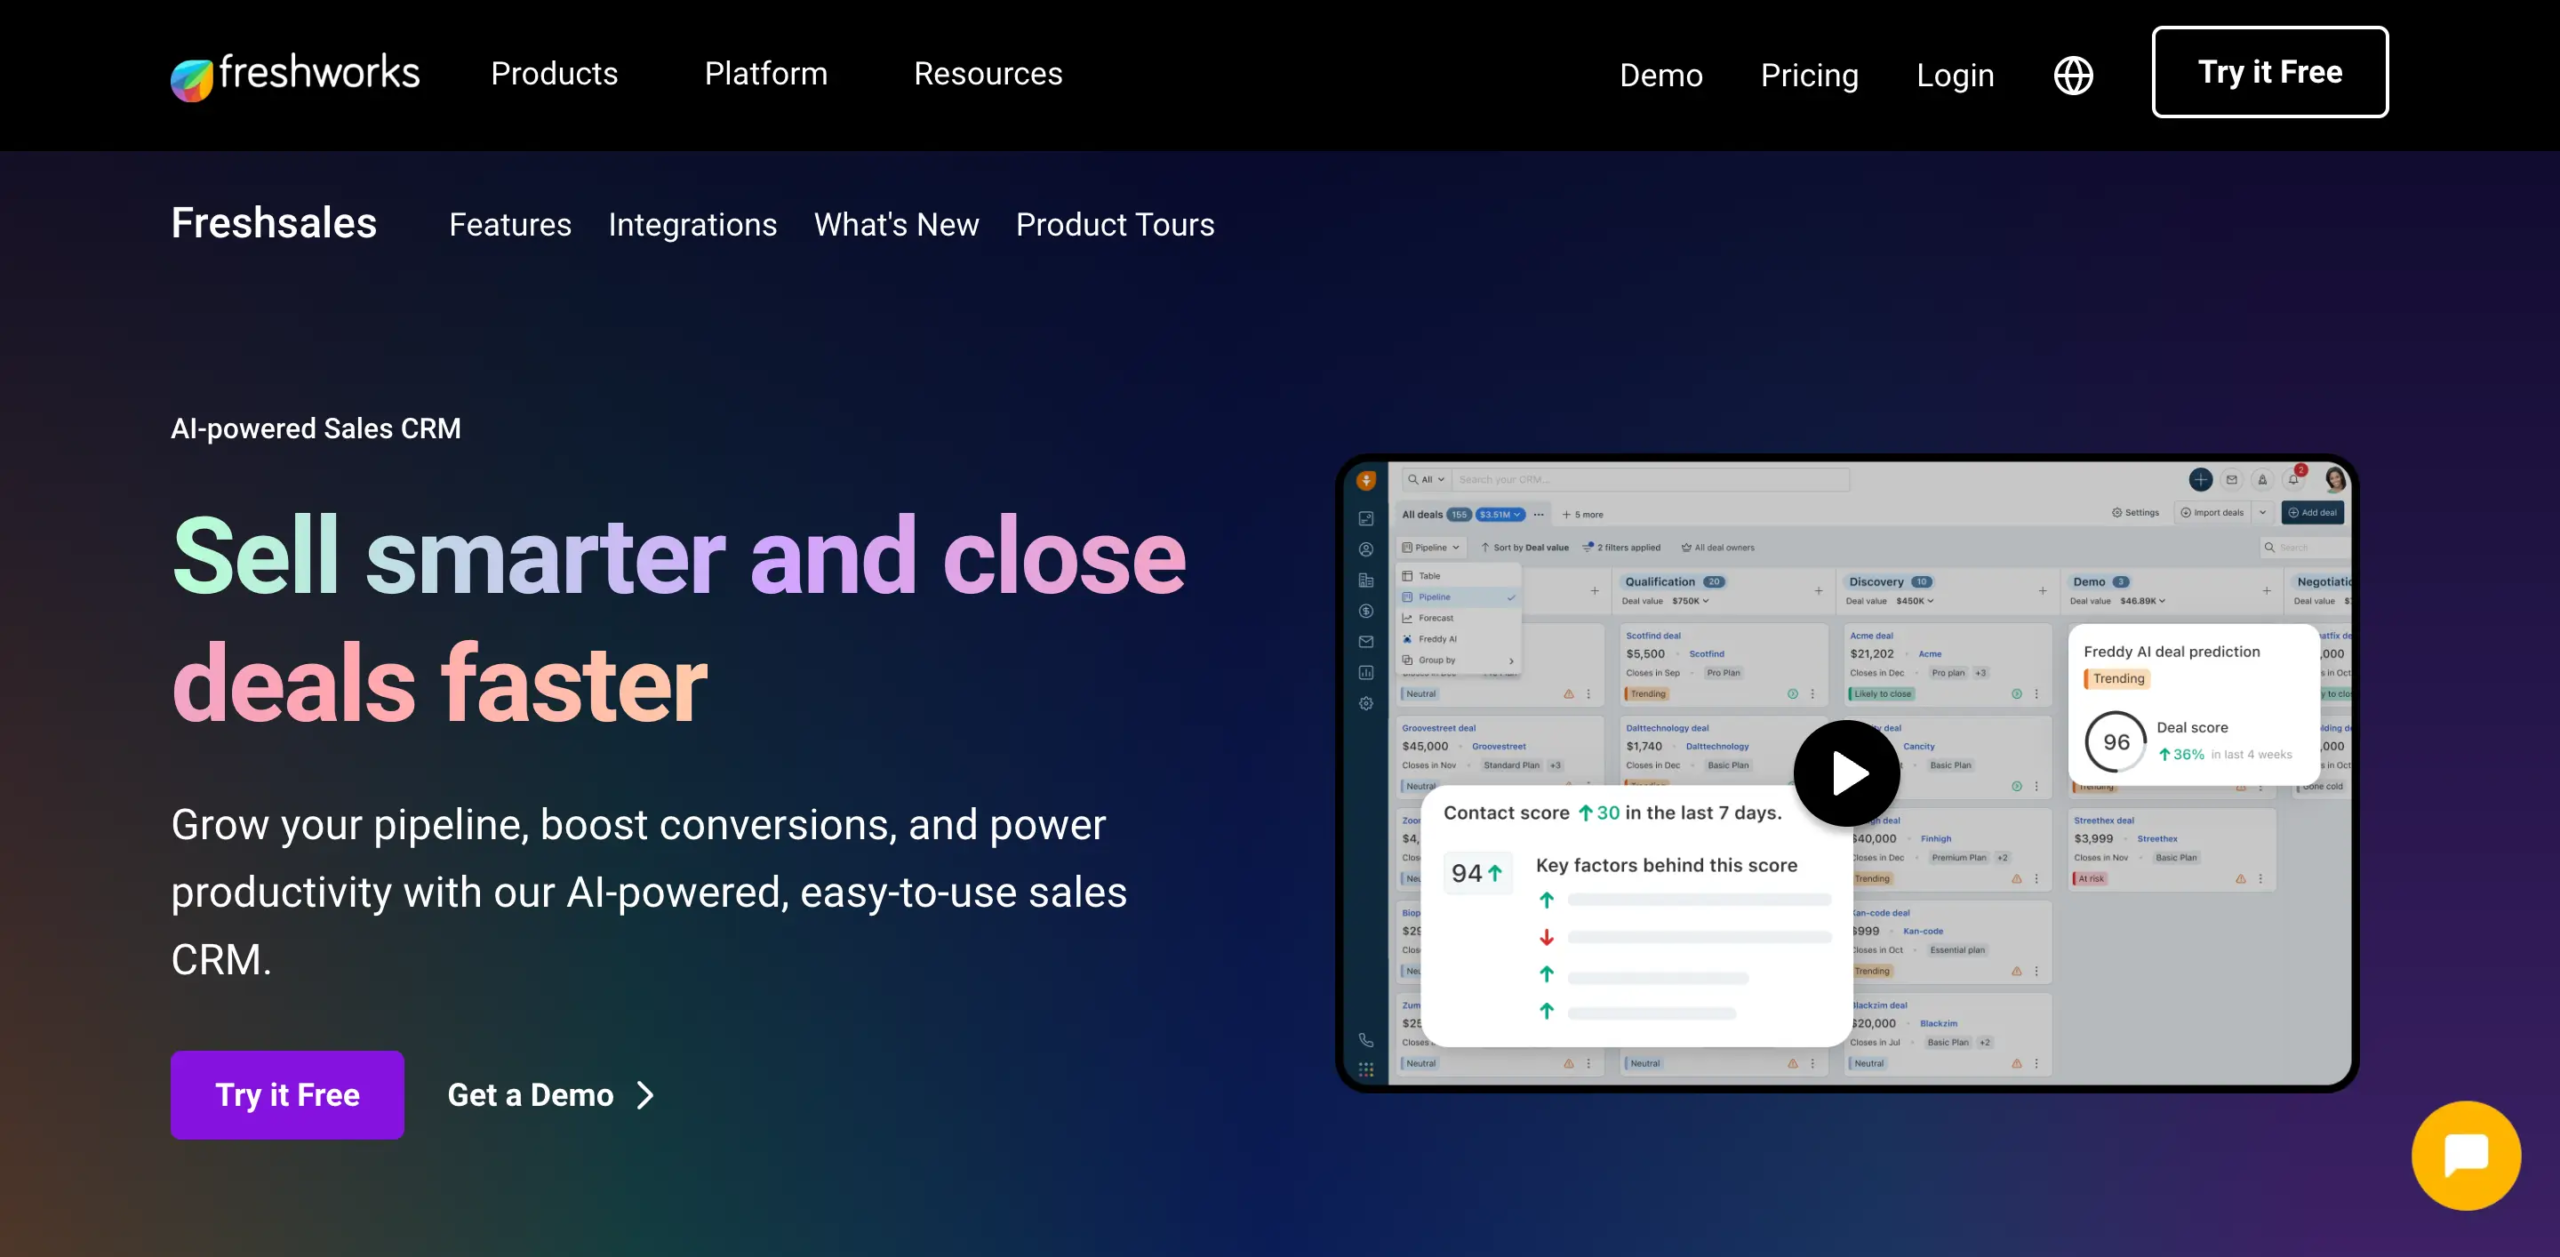Click the Add deal button in CRM preview

[x=2312, y=513]
